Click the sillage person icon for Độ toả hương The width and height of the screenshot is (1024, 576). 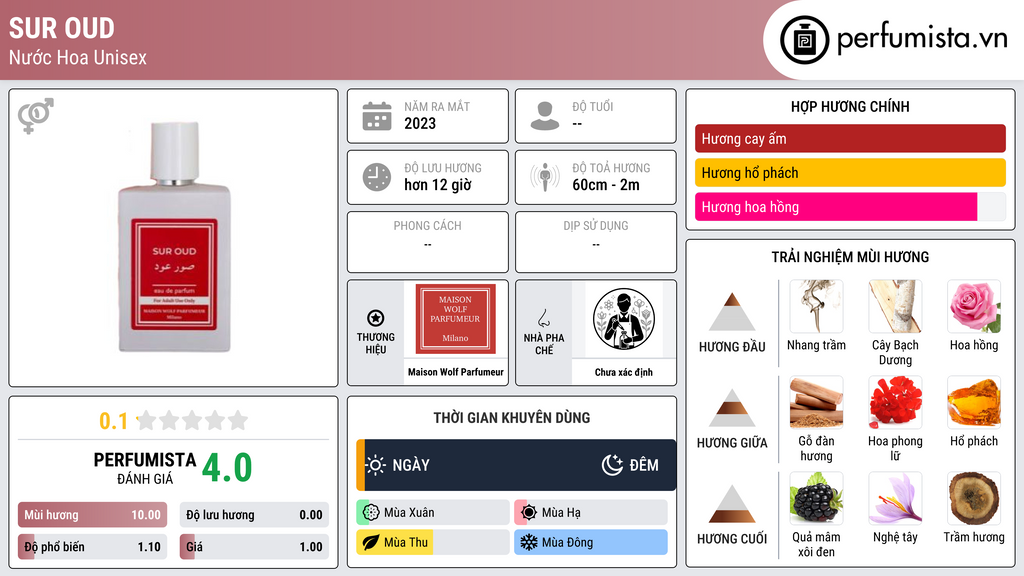coord(545,177)
